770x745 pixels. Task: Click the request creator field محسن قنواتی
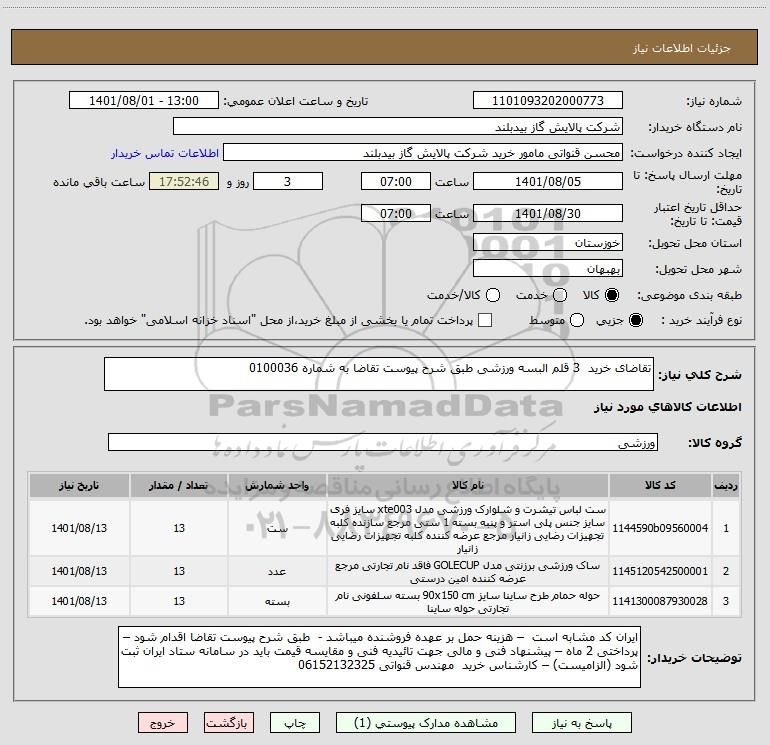point(423,153)
